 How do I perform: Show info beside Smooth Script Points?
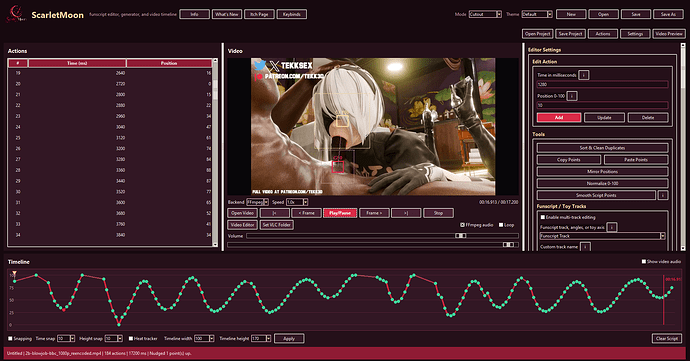[x=663, y=195]
